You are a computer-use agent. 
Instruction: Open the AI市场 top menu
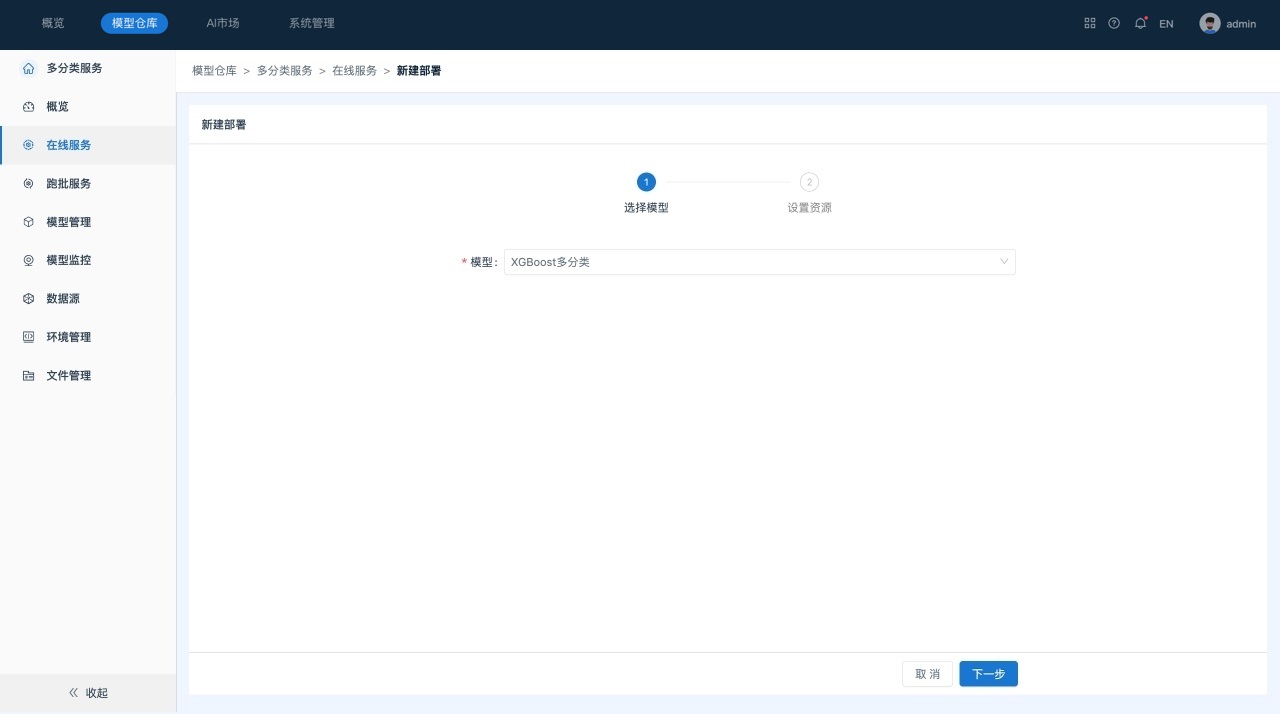pos(223,23)
